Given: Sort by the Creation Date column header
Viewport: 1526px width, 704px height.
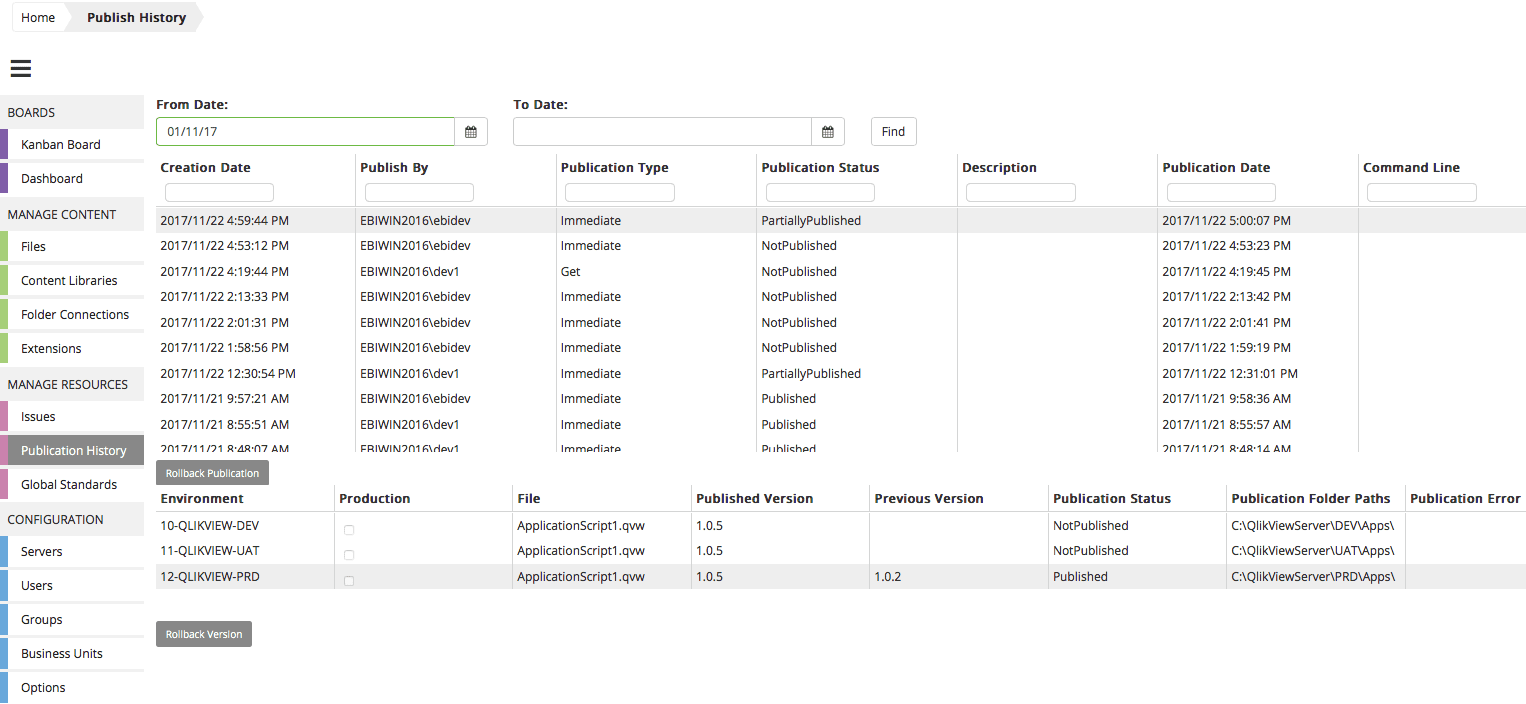Looking at the screenshot, I should (x=206, y=168).
